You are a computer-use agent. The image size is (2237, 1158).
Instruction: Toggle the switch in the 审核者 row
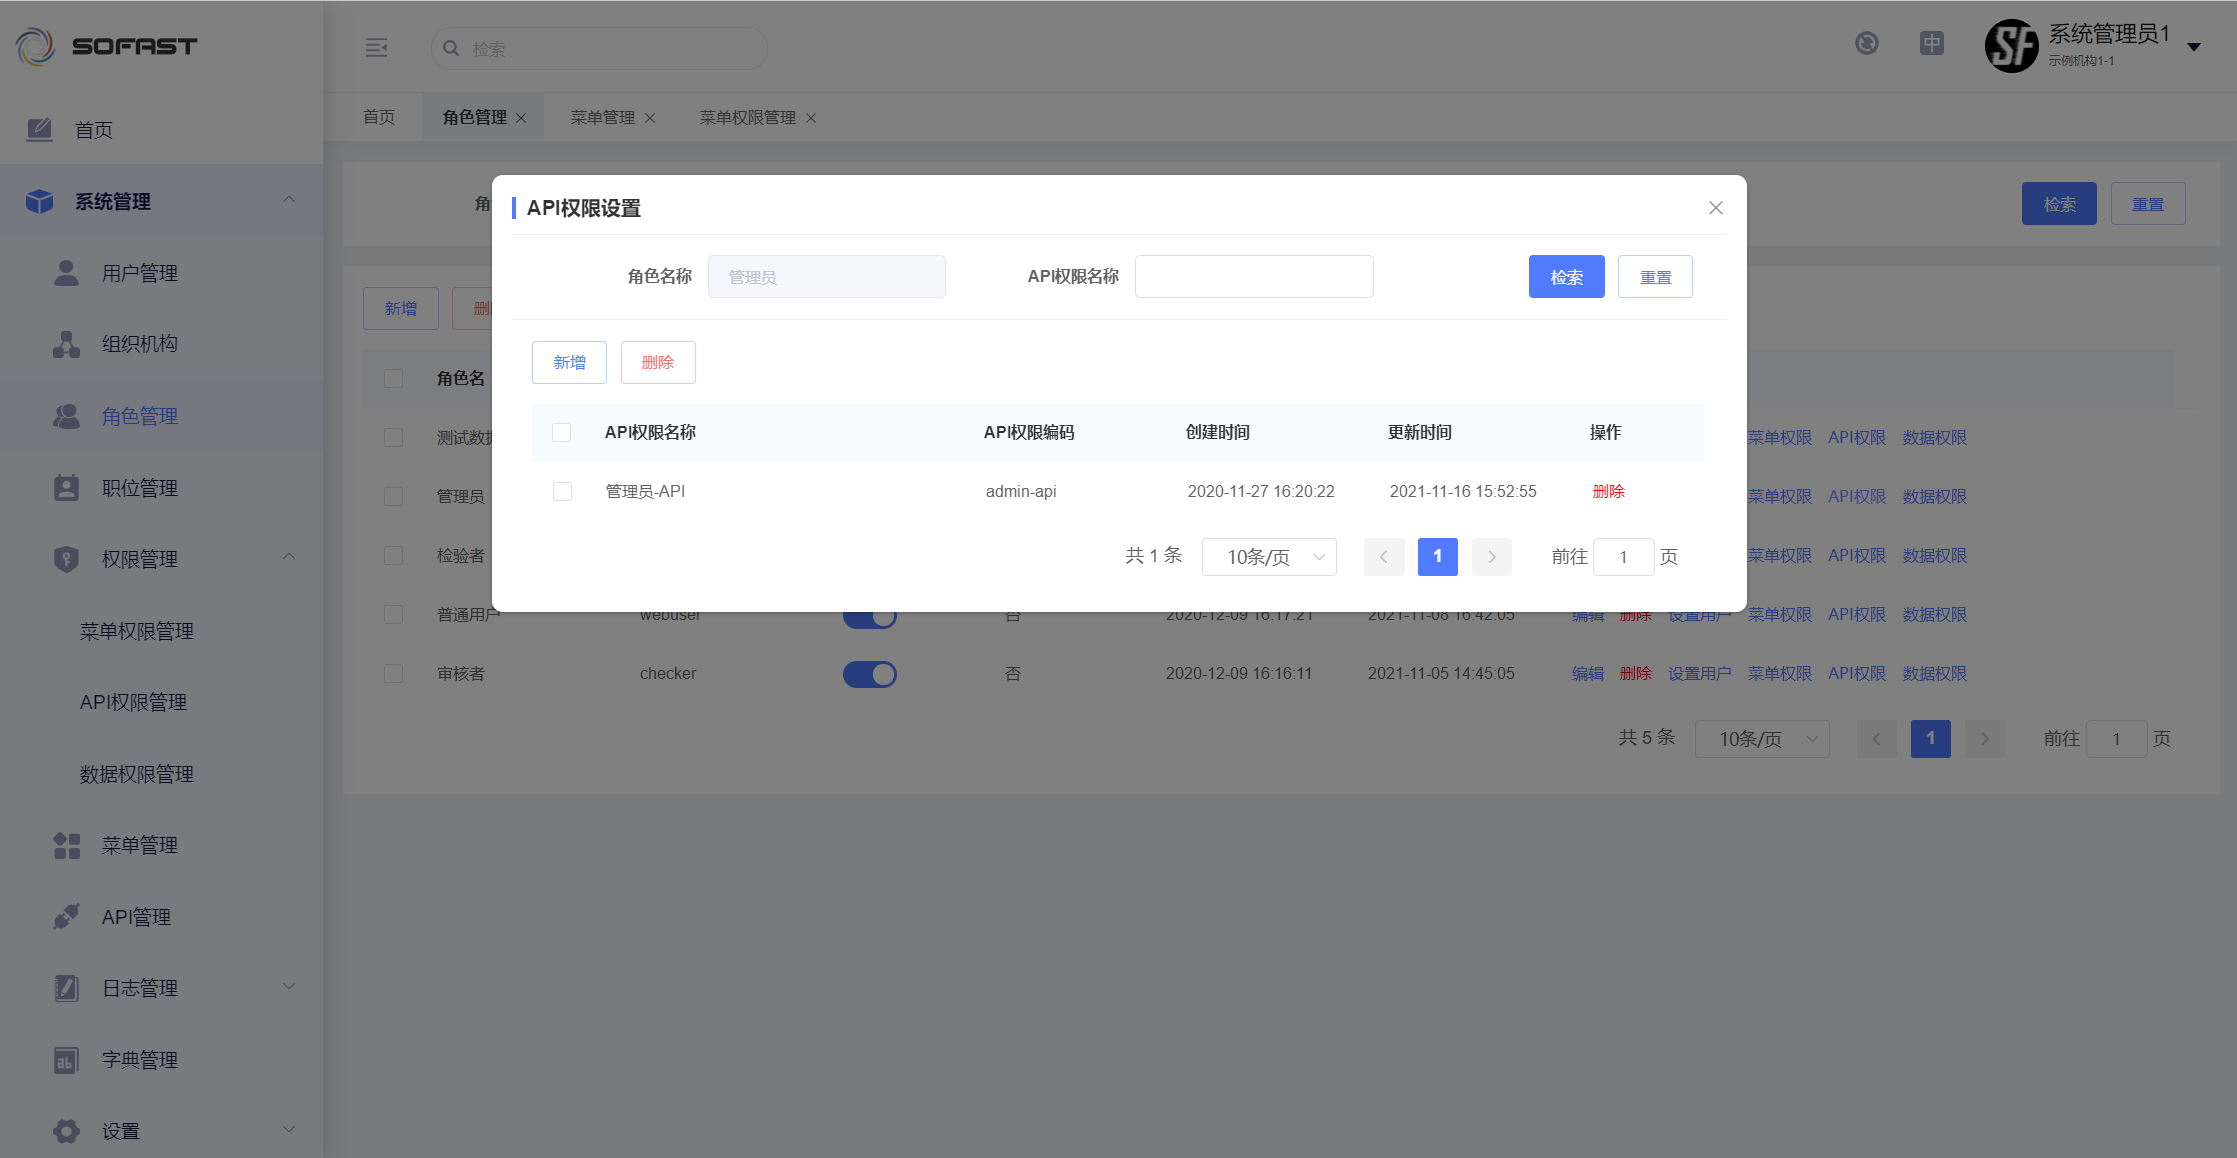coord(869,674)
